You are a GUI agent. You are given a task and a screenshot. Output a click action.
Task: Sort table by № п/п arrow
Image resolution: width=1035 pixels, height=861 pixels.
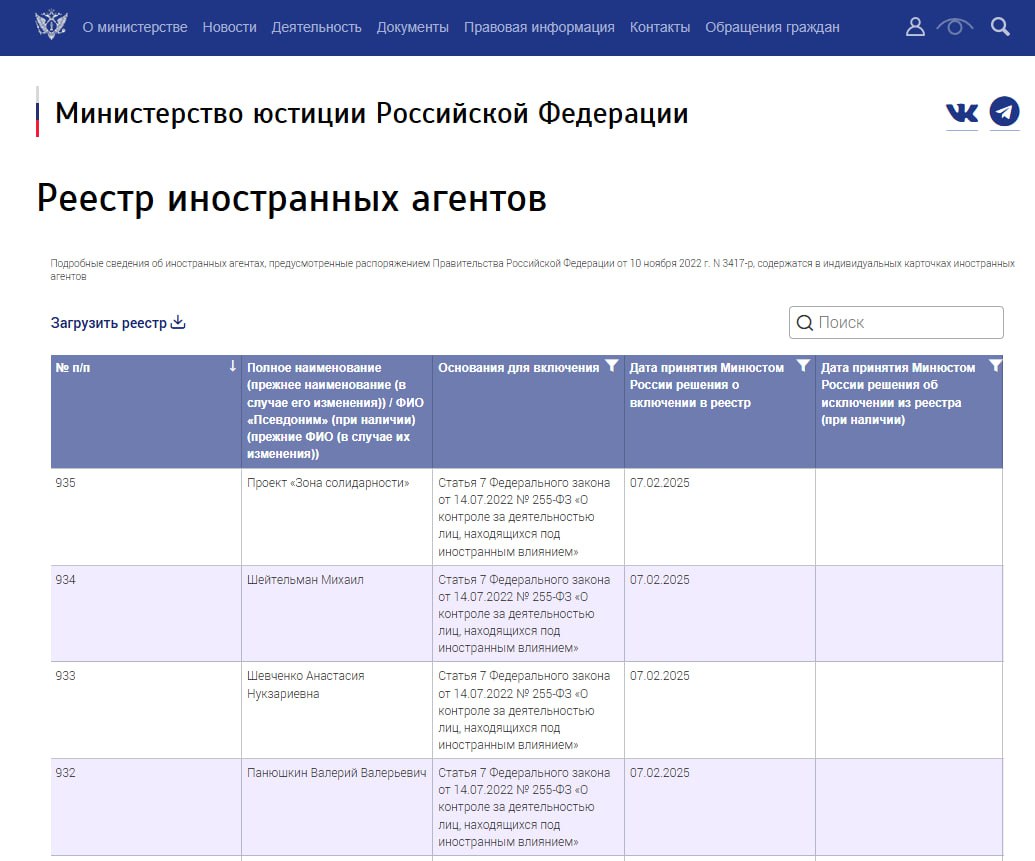click(232, 367)
